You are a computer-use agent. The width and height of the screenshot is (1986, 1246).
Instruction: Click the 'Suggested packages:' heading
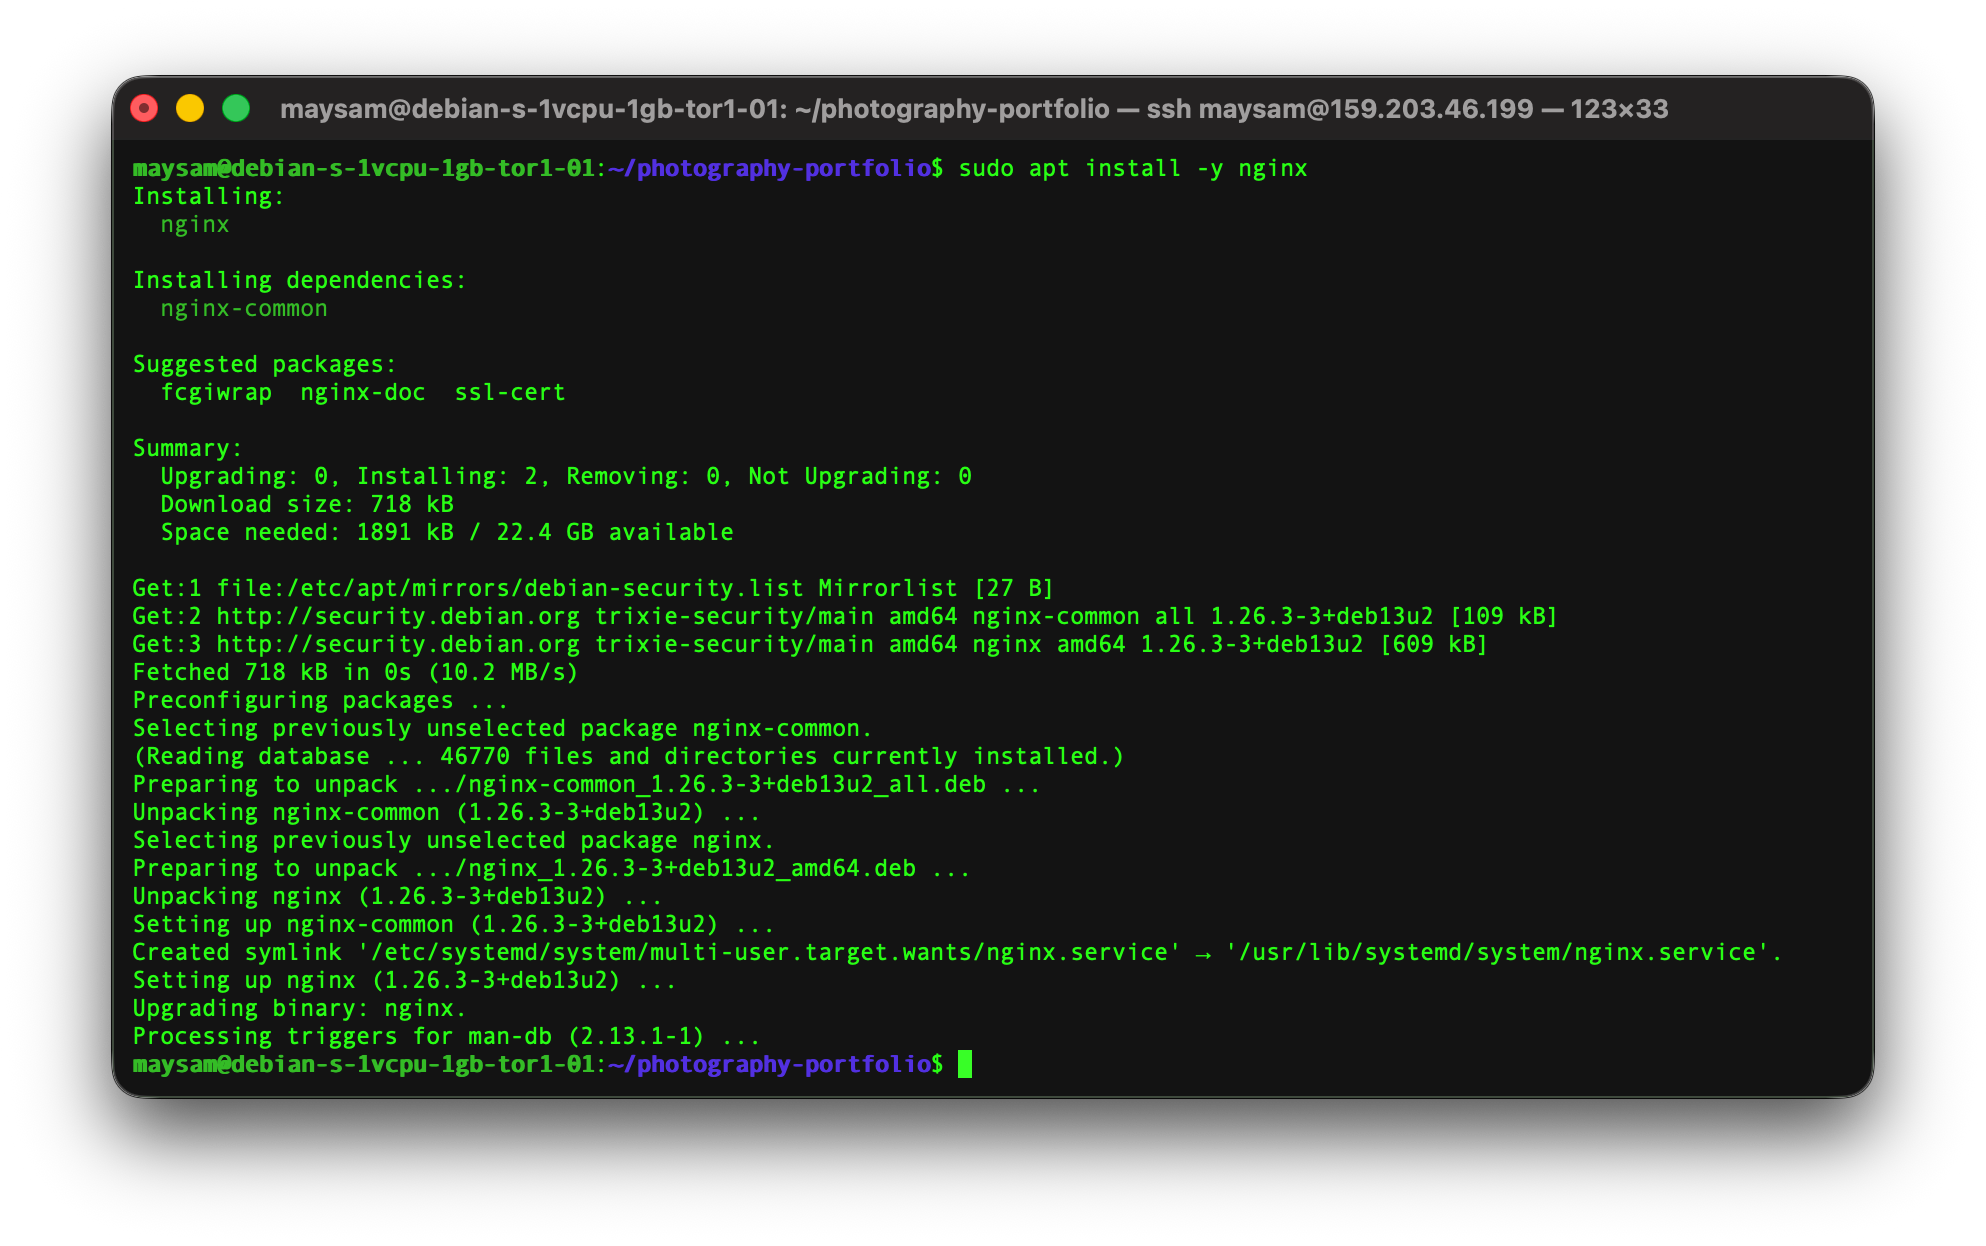[265, 364]
